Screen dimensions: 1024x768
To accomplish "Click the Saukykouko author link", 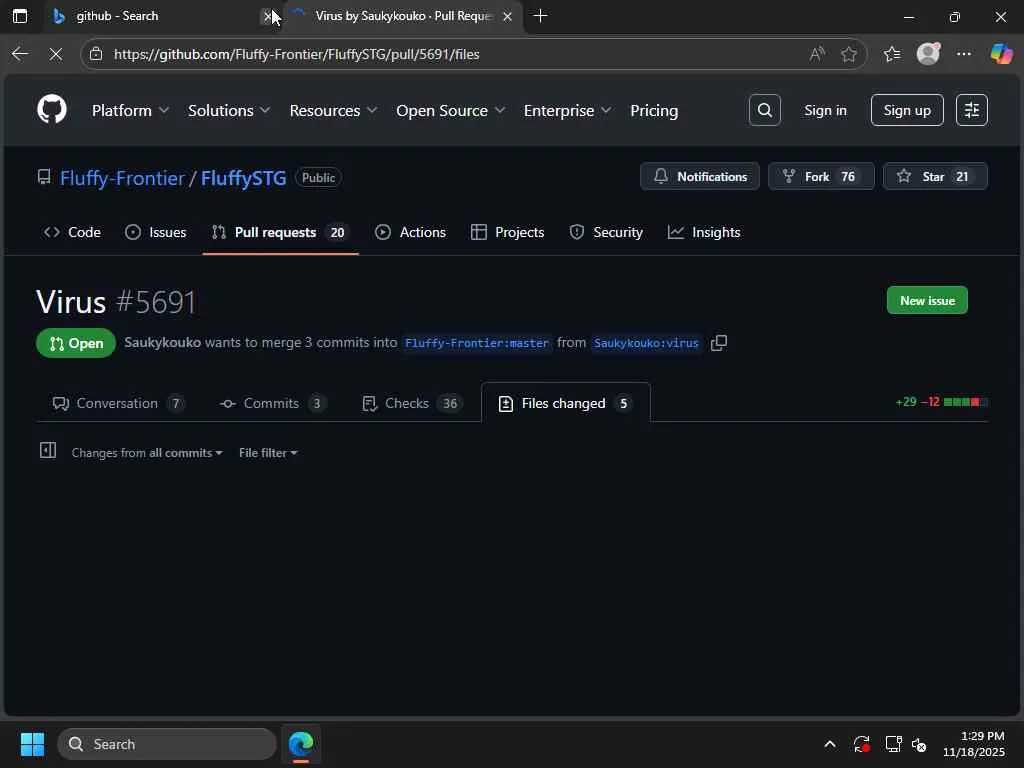I will coord(163,342).
